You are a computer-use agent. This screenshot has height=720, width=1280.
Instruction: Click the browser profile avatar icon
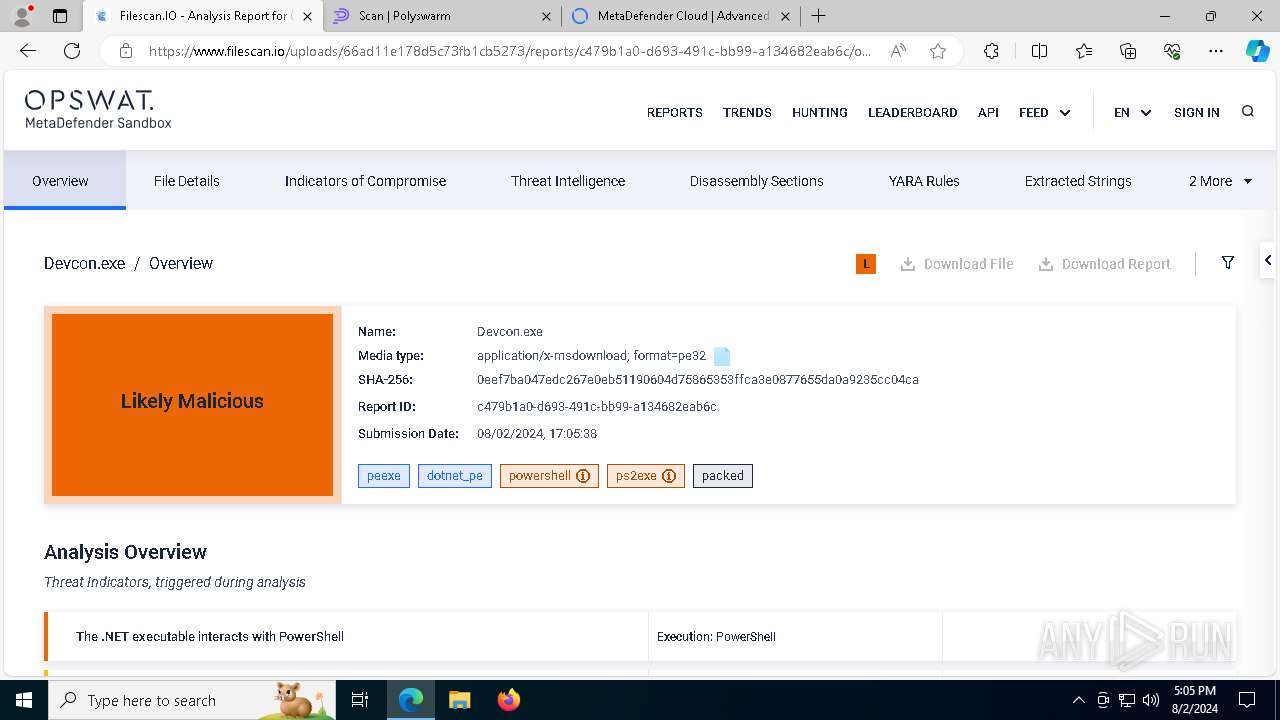coord(22,16)
